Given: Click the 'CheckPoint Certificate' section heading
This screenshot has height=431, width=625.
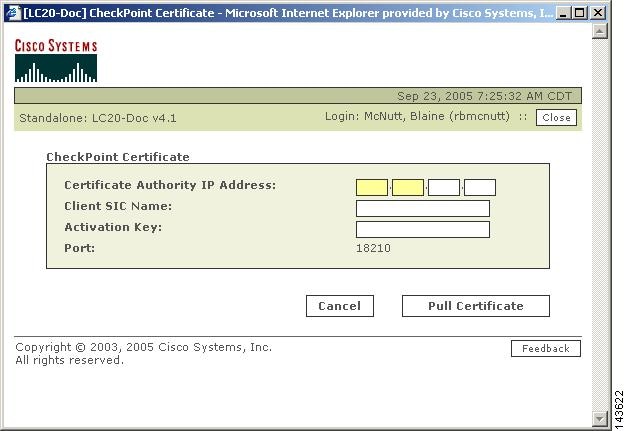Looking at the screenshot, I should (118, 157).
